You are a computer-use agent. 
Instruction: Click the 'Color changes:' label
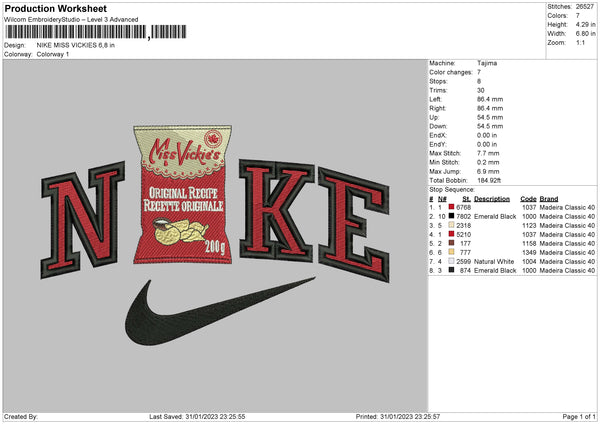tap(451, 72)
